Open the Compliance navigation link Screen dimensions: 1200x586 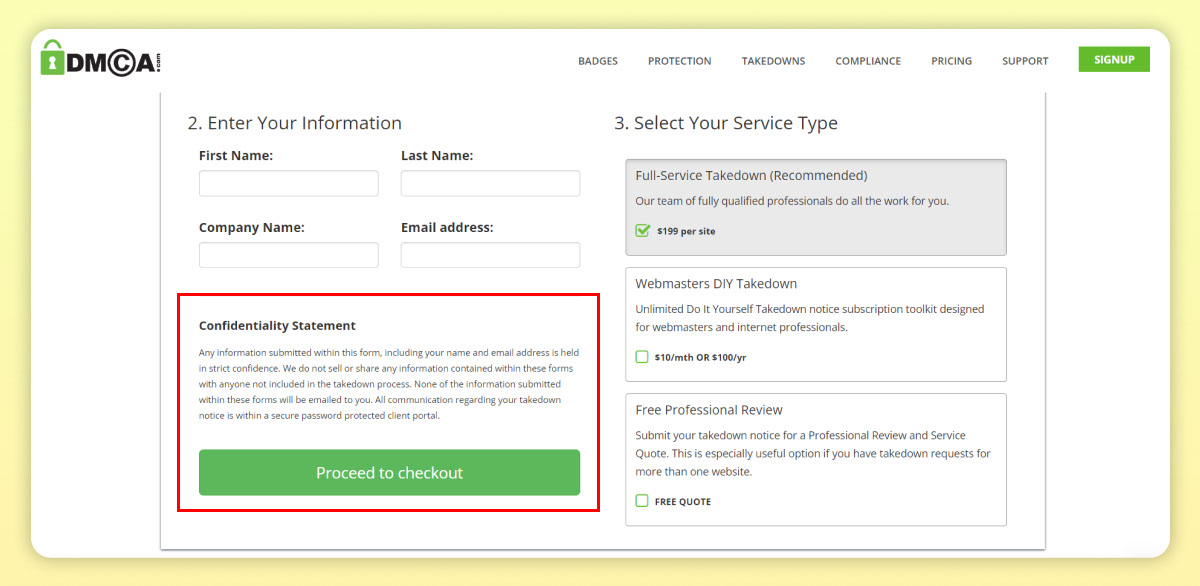click(x=868, y=61)
